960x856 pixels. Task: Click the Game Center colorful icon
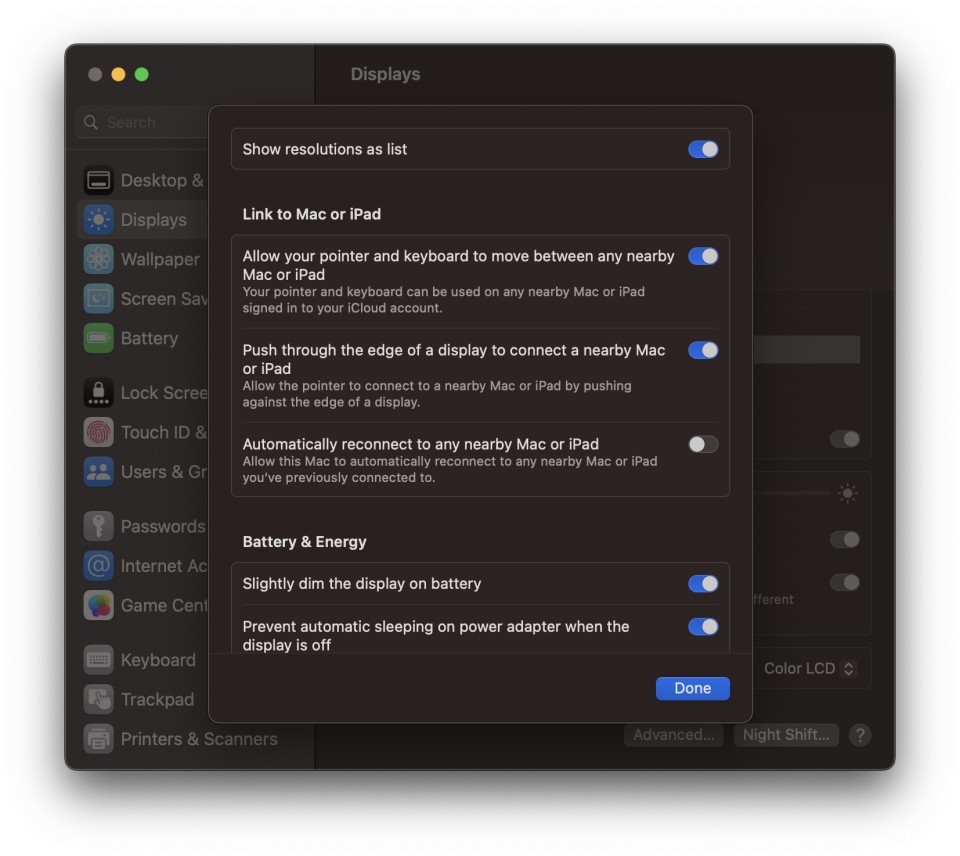pyautogui.click(x=98, y=606)
